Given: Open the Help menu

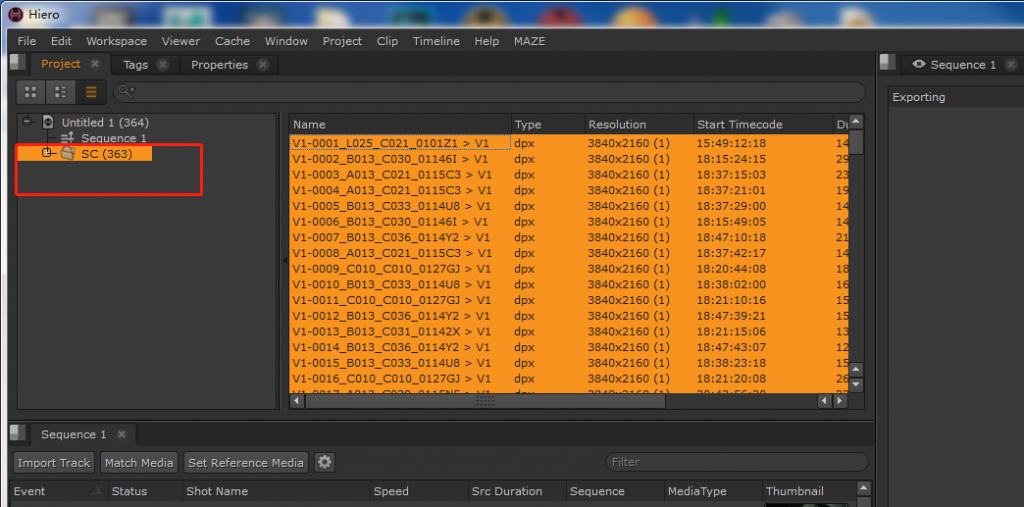Looking at the screenshot, I should click(487, 41).
